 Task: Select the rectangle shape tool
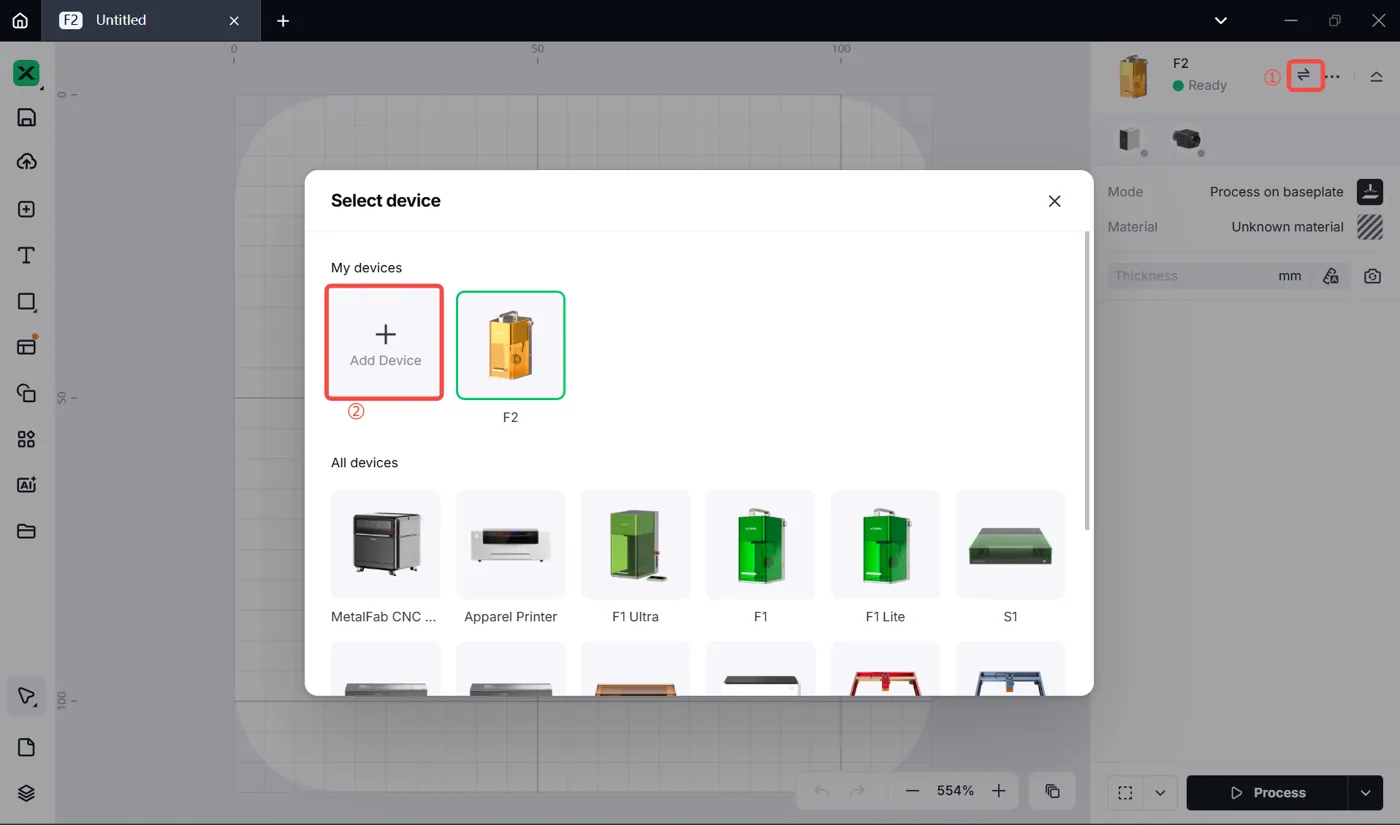click(27, 302)
